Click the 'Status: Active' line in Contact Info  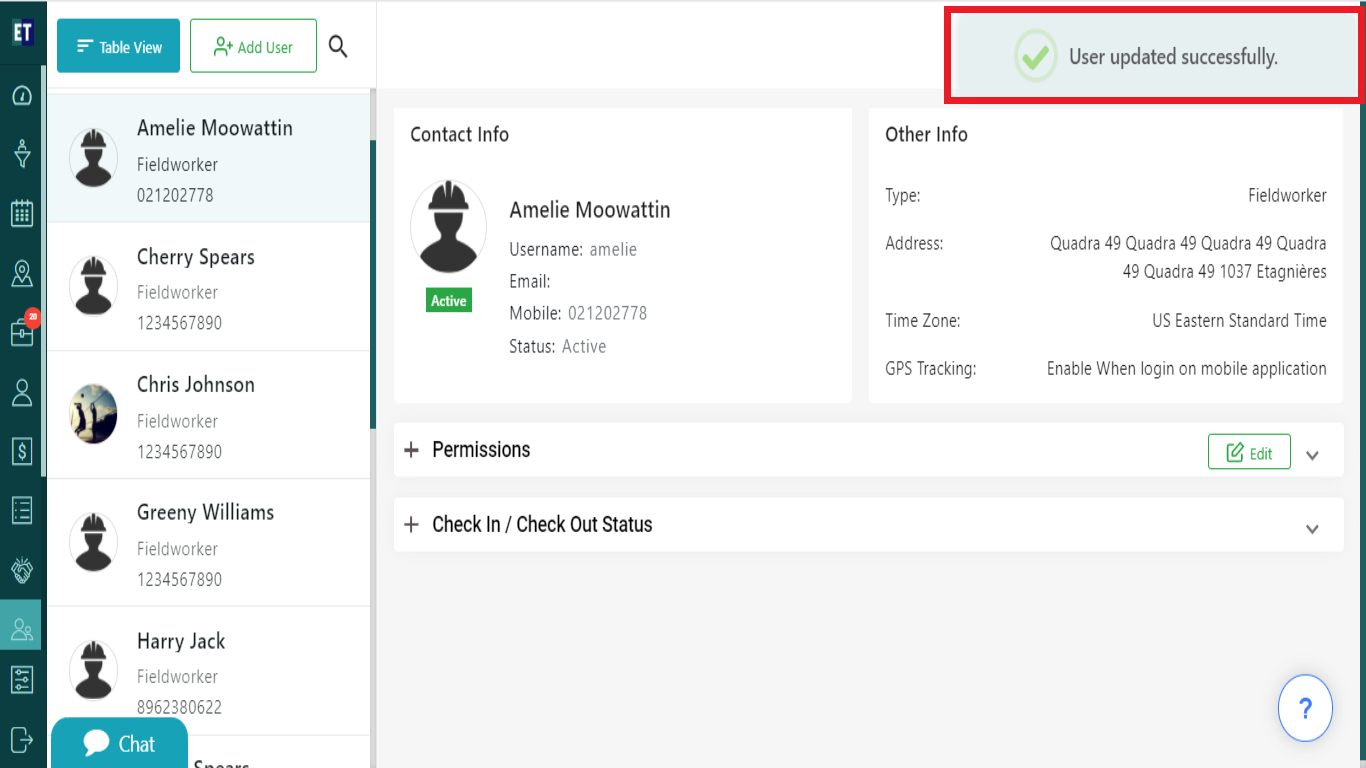click(558, 347)
